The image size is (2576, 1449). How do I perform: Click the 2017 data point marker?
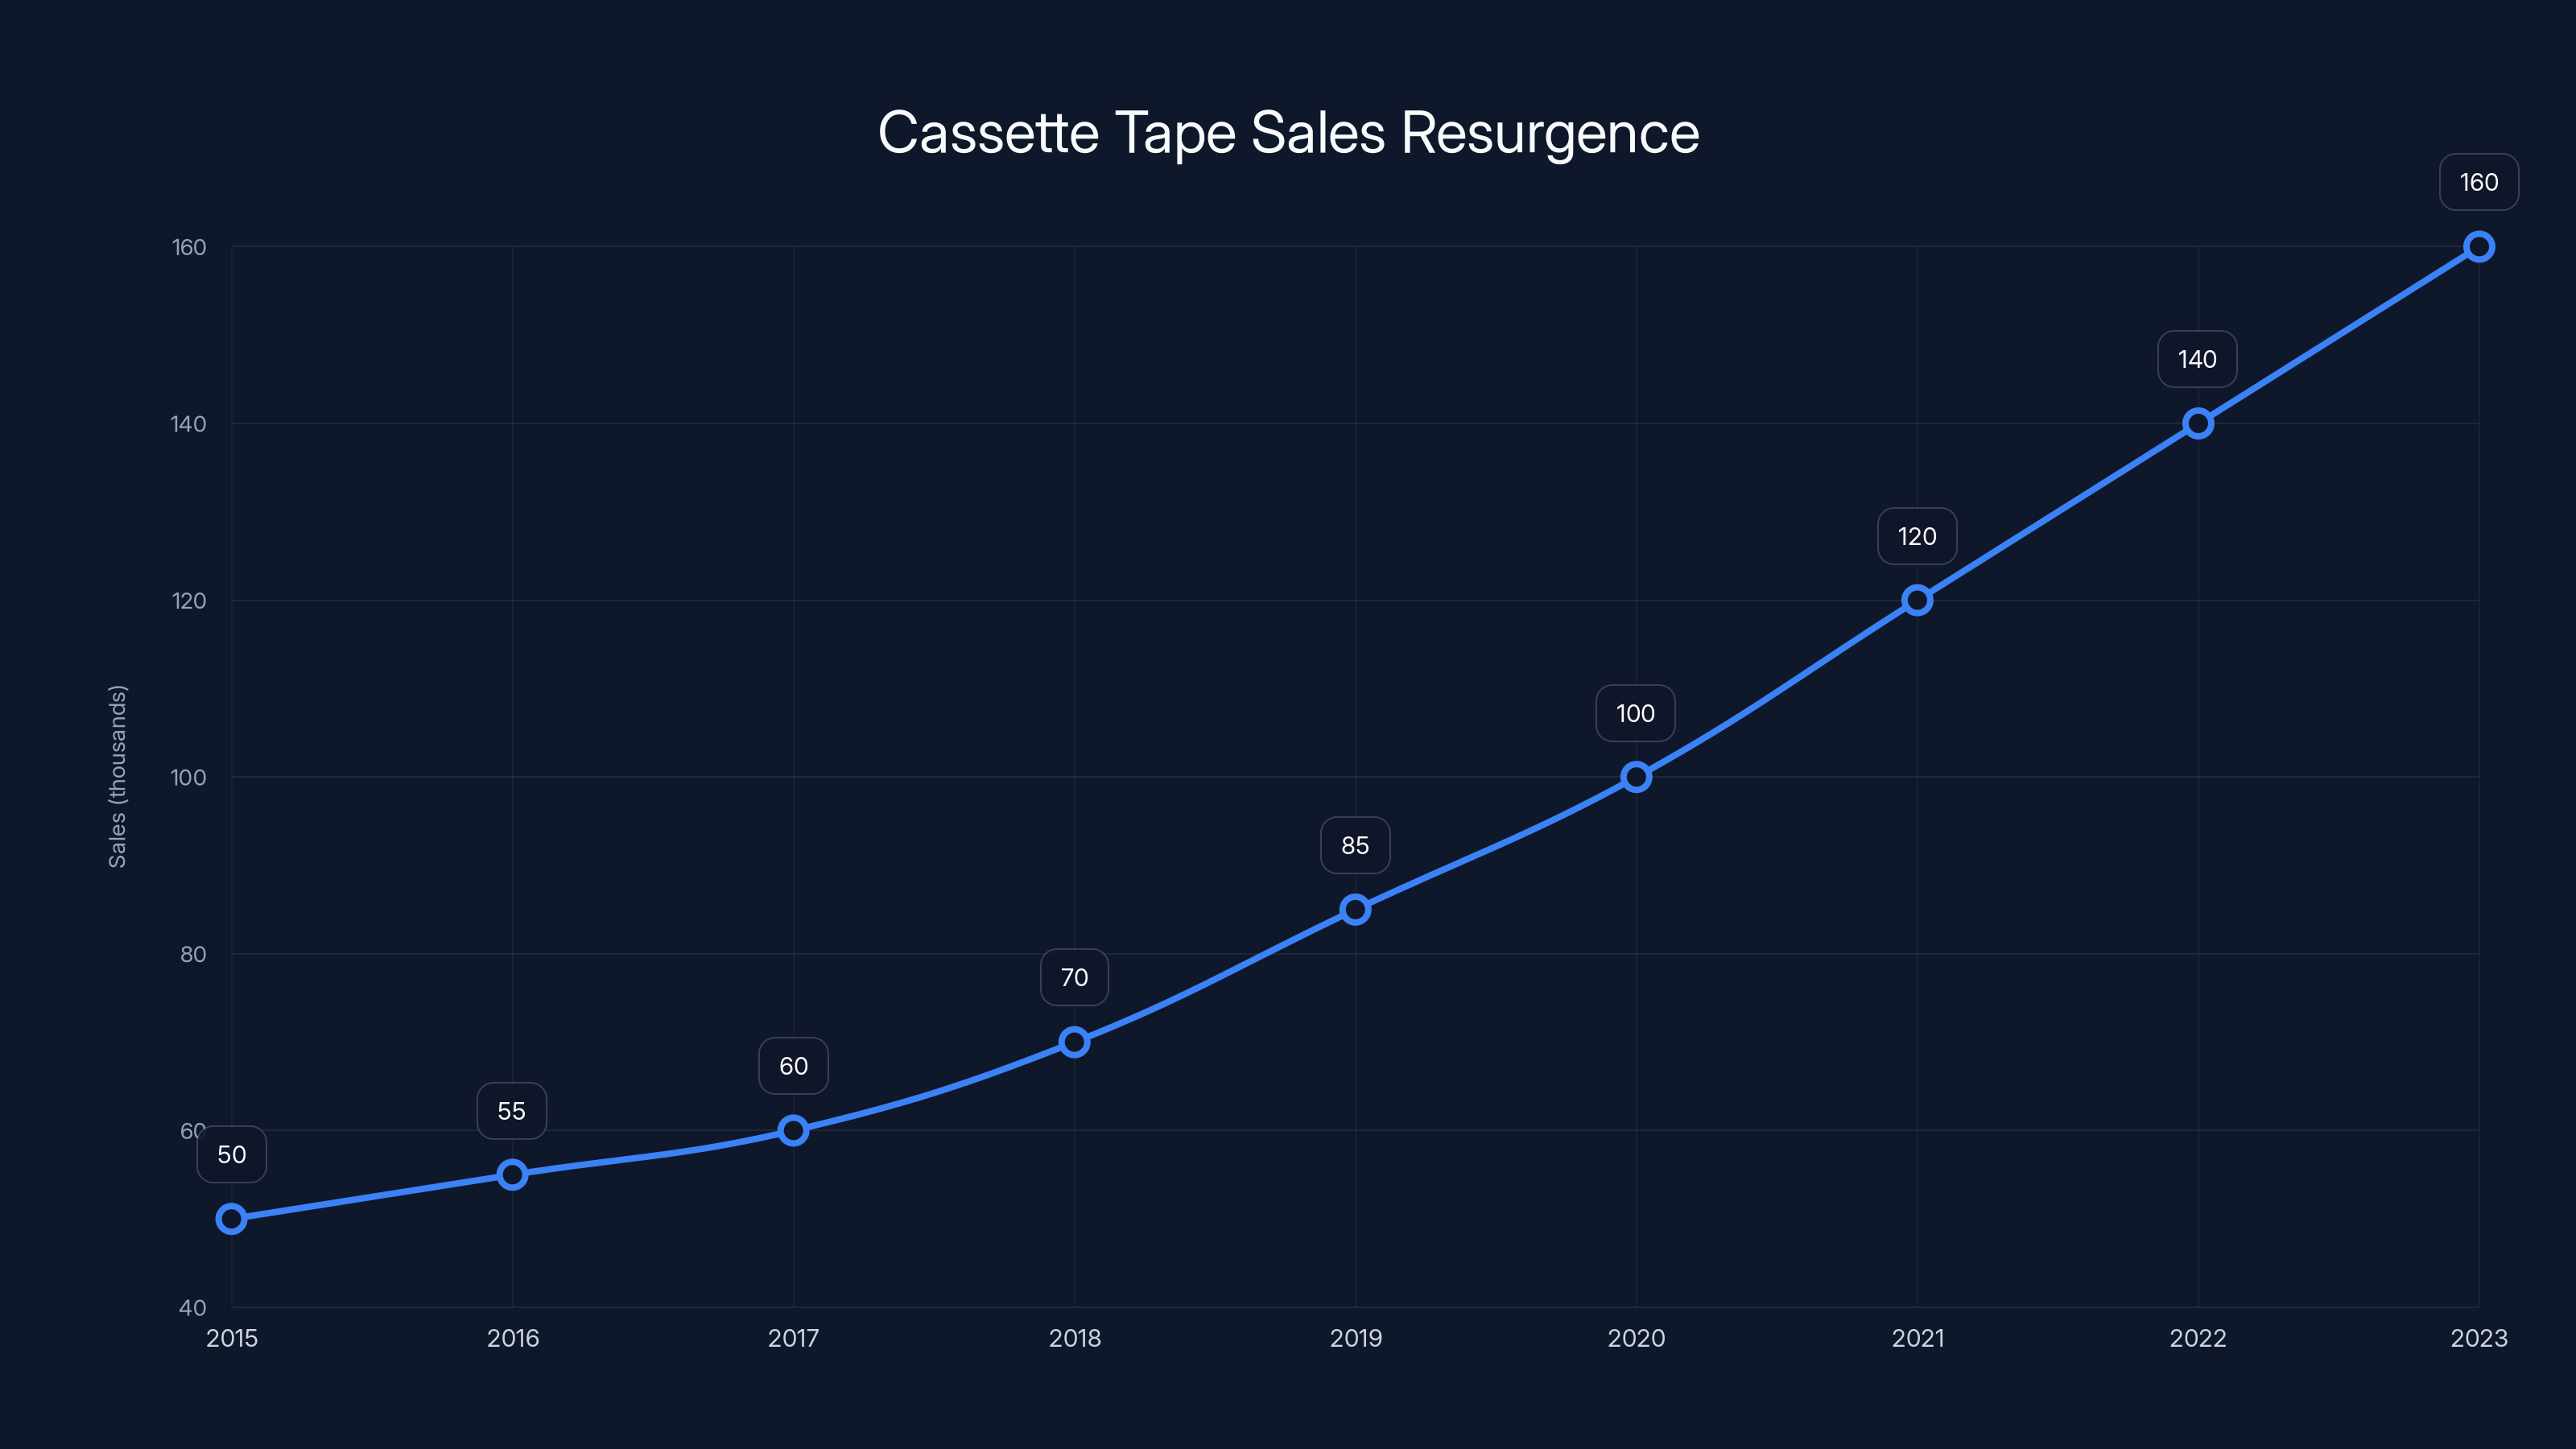click(x=793, y=1130)
